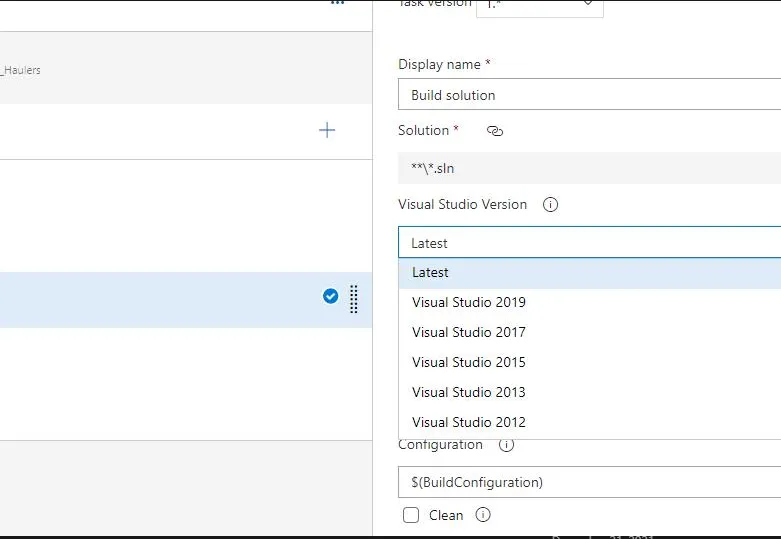This screenshot has width=781, height=539.
Task: Click the more options ellipsis icon
Action: 338,3
